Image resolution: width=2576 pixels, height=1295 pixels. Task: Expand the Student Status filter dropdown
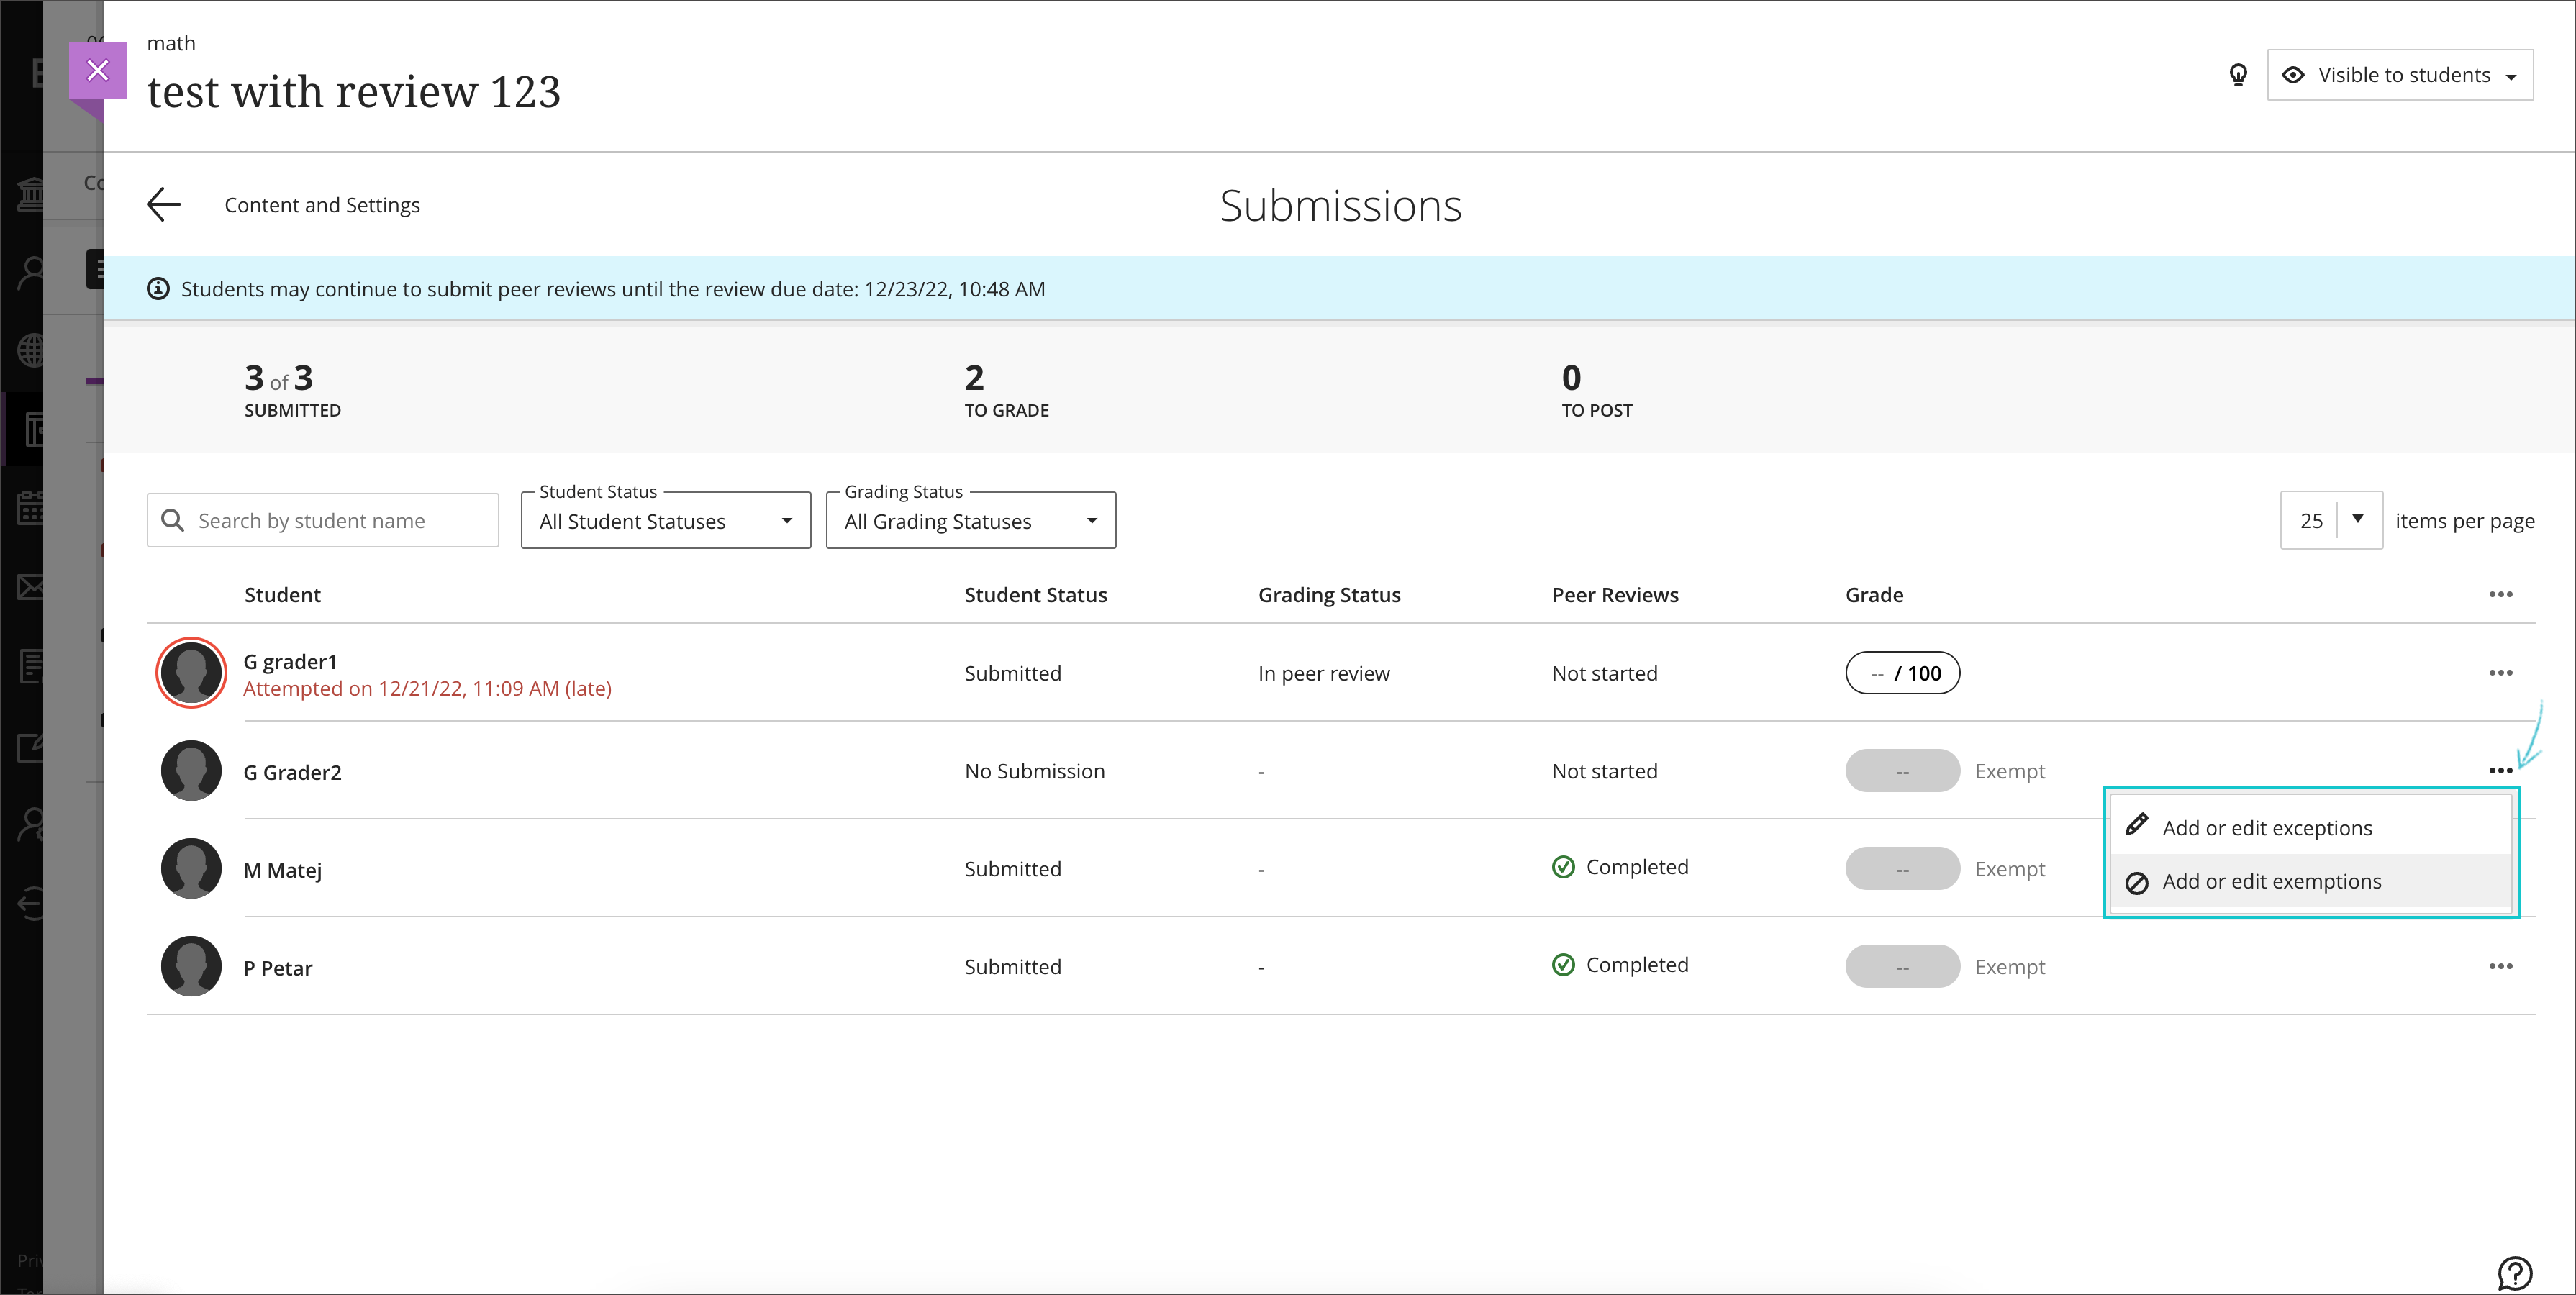tap(665, 521)
